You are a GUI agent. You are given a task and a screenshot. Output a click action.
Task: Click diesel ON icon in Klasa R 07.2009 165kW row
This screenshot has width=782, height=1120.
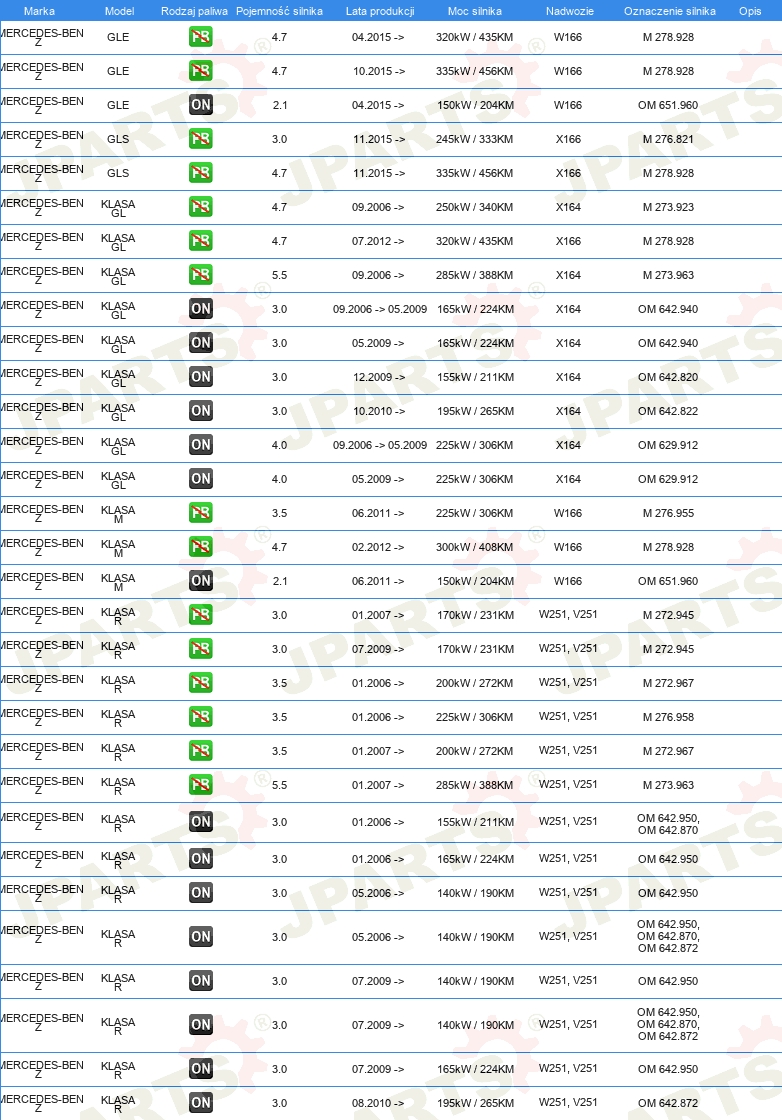point(201,1069)
